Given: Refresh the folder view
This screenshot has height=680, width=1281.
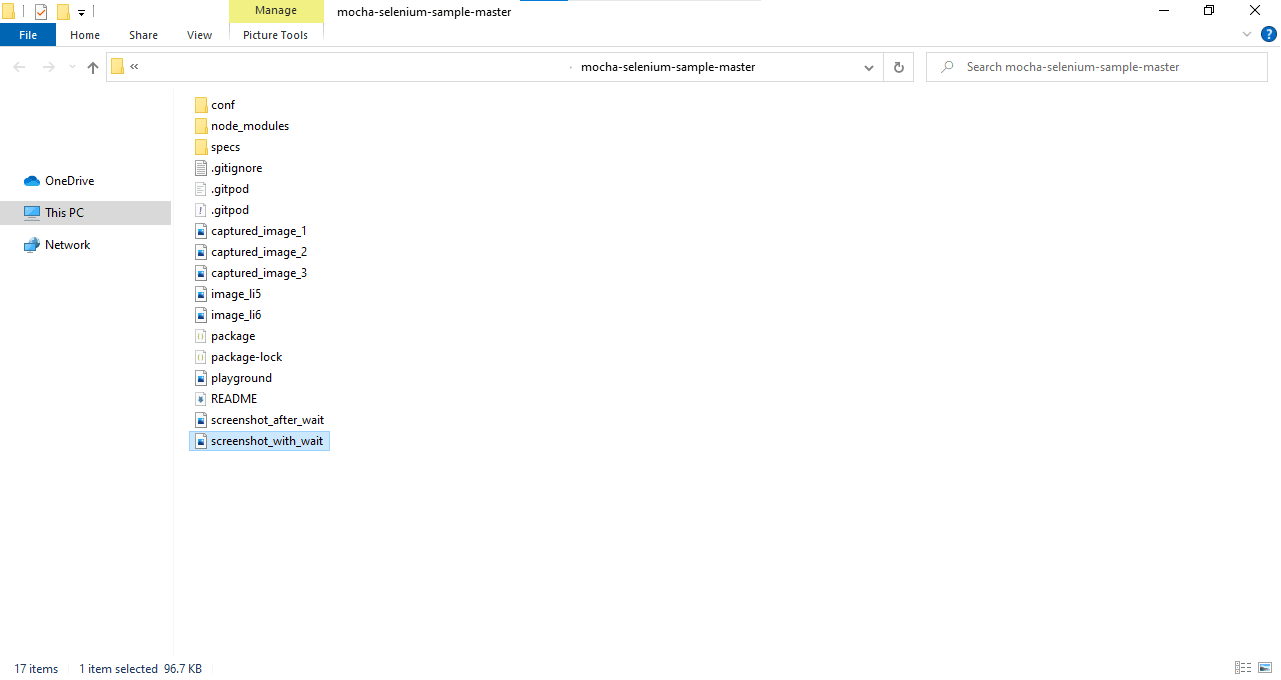Looking at the screenshot, I should 898,67.
